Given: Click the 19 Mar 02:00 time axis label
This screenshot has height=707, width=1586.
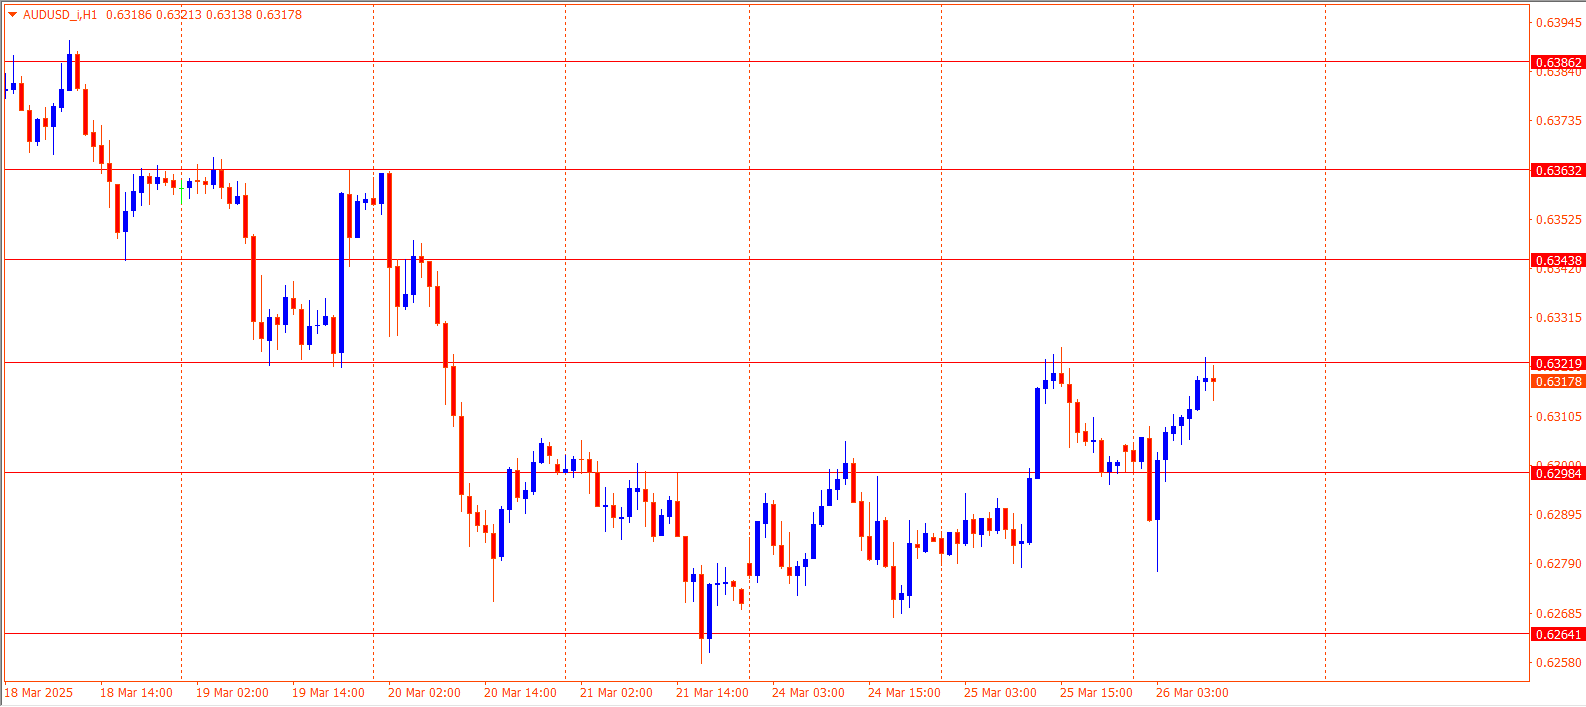Looking at the screenshot, I should click(x=232, y=693).
